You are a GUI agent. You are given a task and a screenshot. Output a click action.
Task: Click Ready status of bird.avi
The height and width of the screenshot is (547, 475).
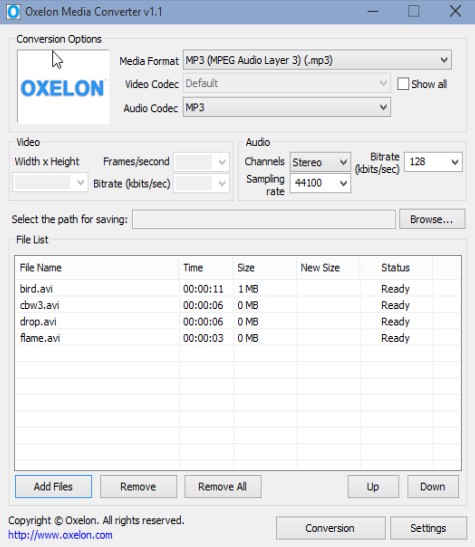pyautogui.click(x=395, y=289)
